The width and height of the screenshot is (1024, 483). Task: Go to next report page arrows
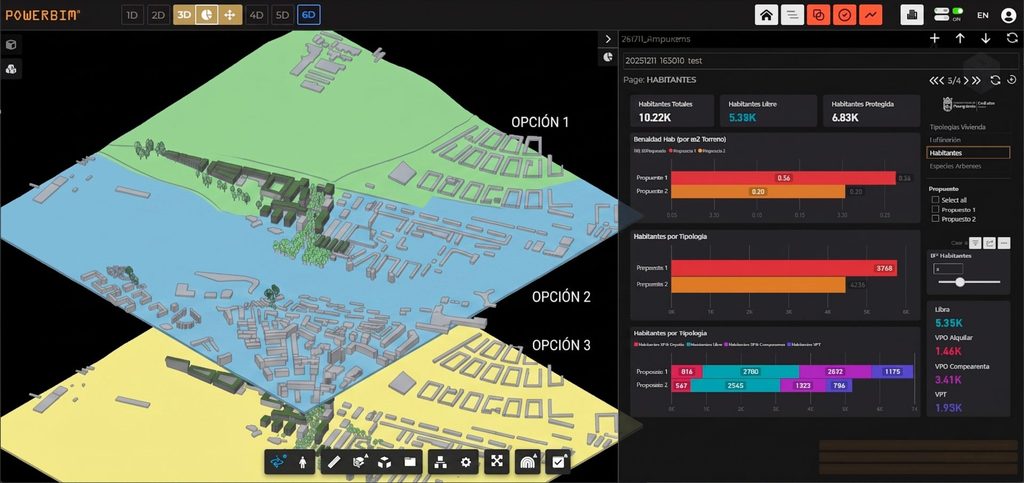[x=976, y=80]
